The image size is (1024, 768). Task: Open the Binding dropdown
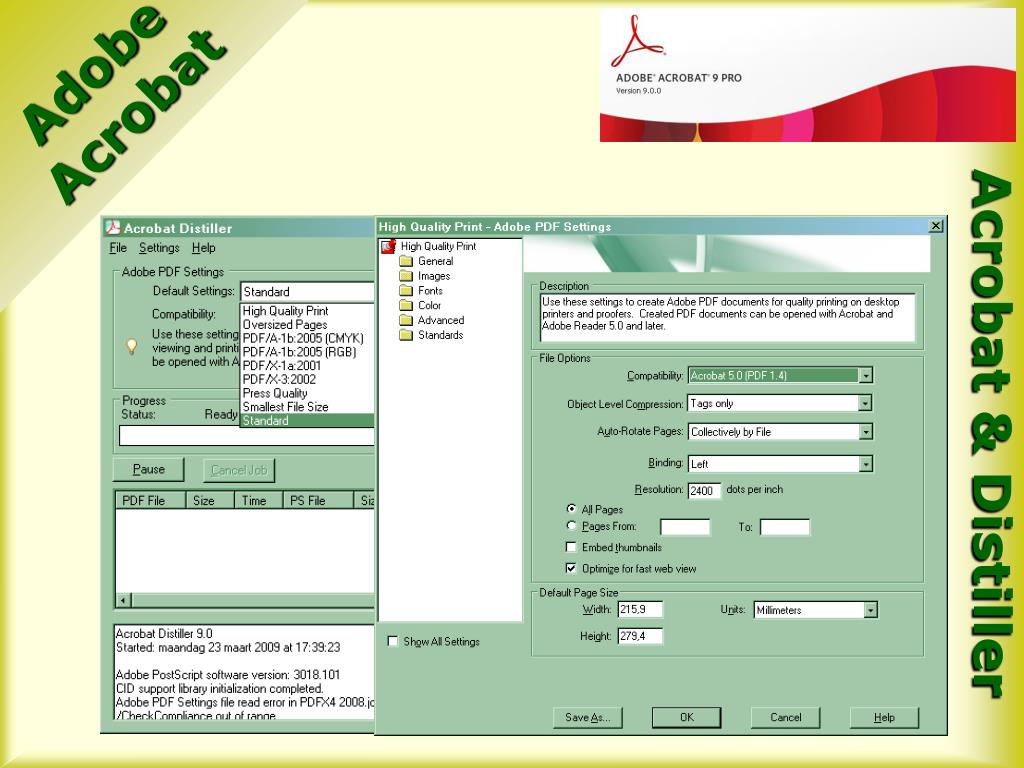pos(865,464)
